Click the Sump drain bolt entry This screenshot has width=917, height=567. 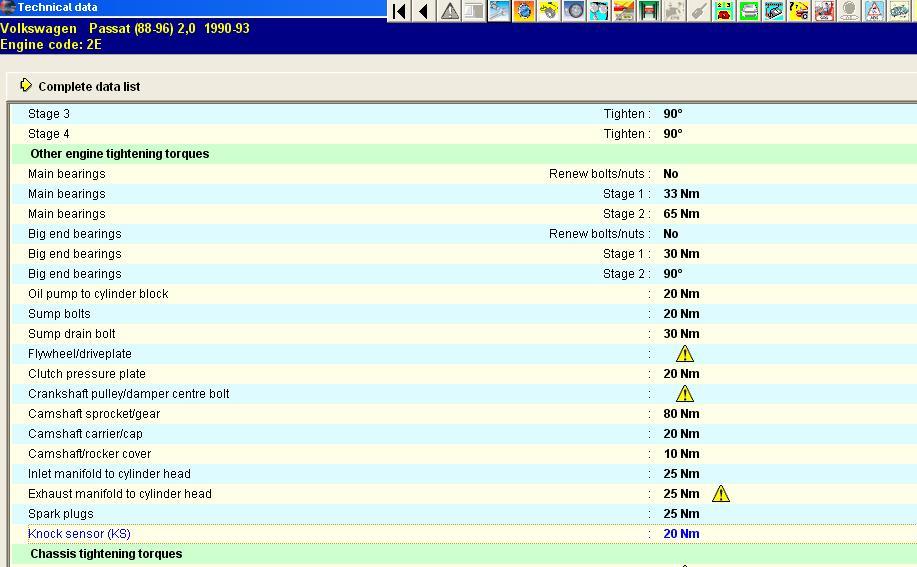pos(71,334)
